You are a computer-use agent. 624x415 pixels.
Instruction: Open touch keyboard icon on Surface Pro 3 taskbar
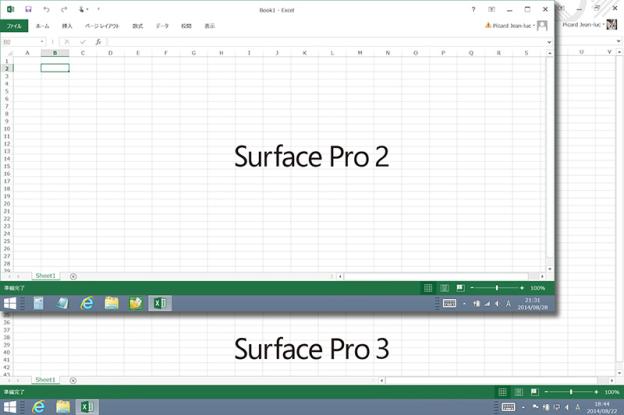pos(508,407)
